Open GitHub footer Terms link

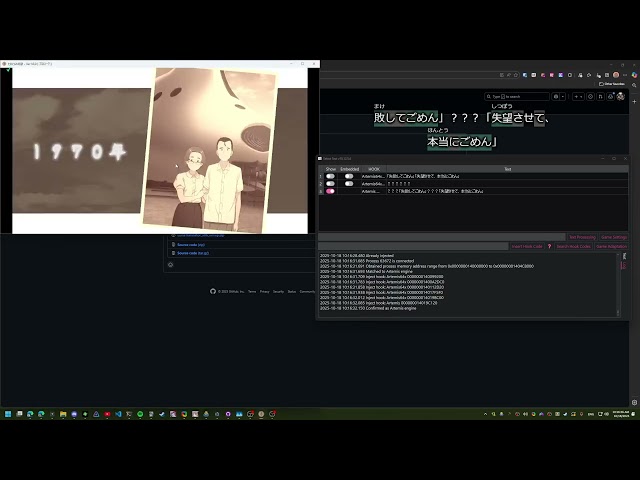click(252, 291)
